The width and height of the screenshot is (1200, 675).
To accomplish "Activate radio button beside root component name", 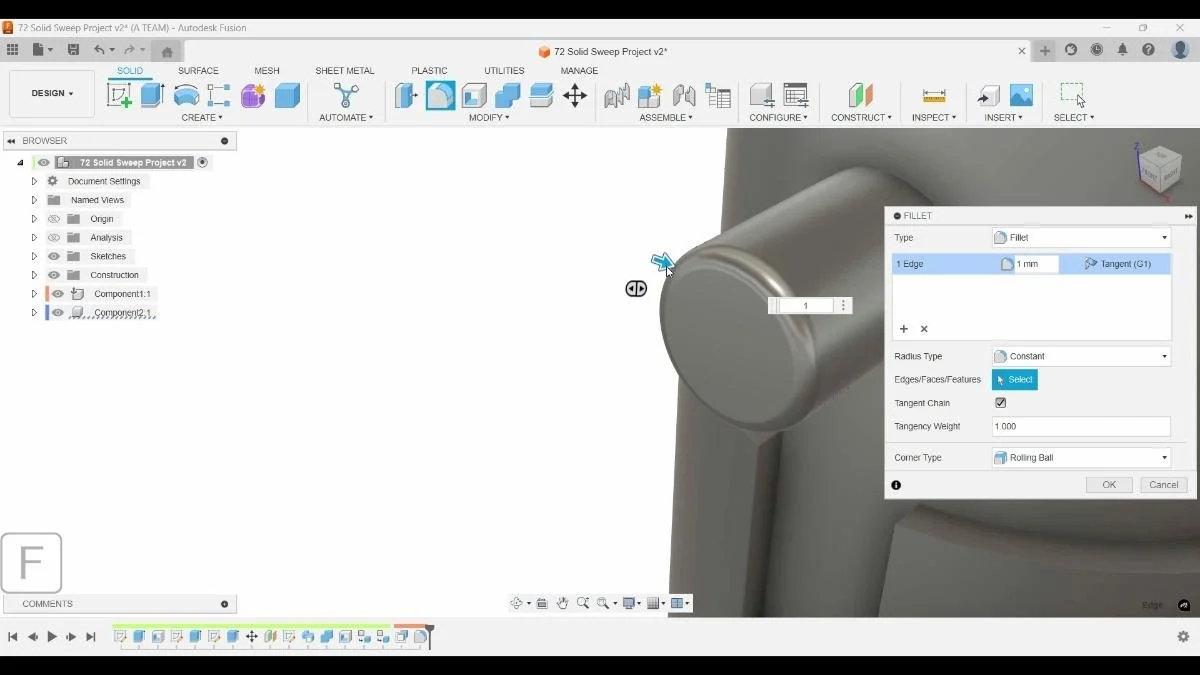I will [x=202, y=162].
